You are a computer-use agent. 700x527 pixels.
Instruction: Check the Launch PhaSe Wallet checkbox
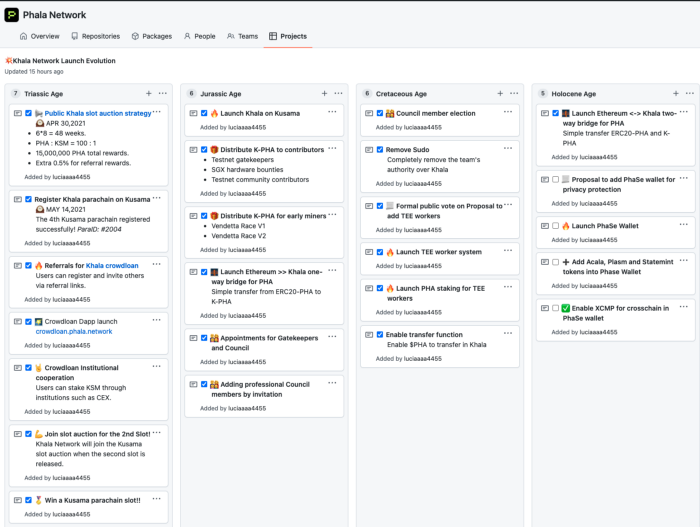click(555, 226)
